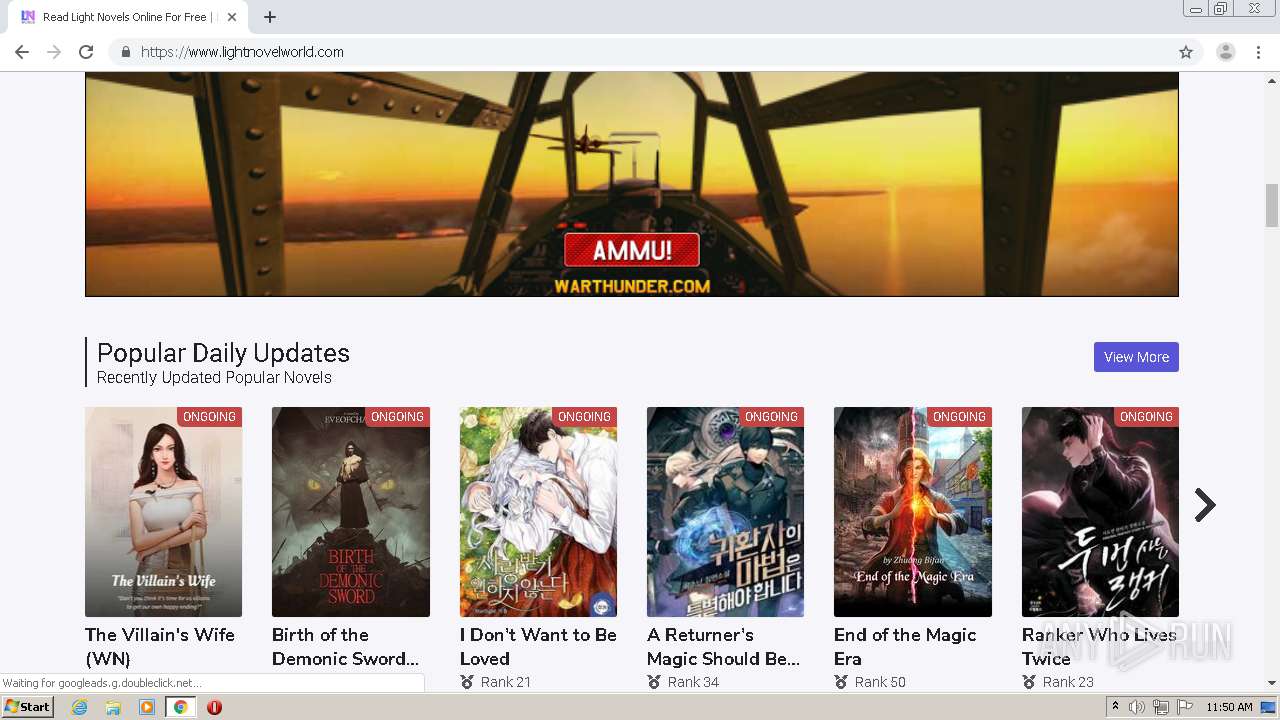1280x720 pixels.
Task: Advance the carousel with the right chevron
Action: pyautogui.click(x=1205, y=506)
